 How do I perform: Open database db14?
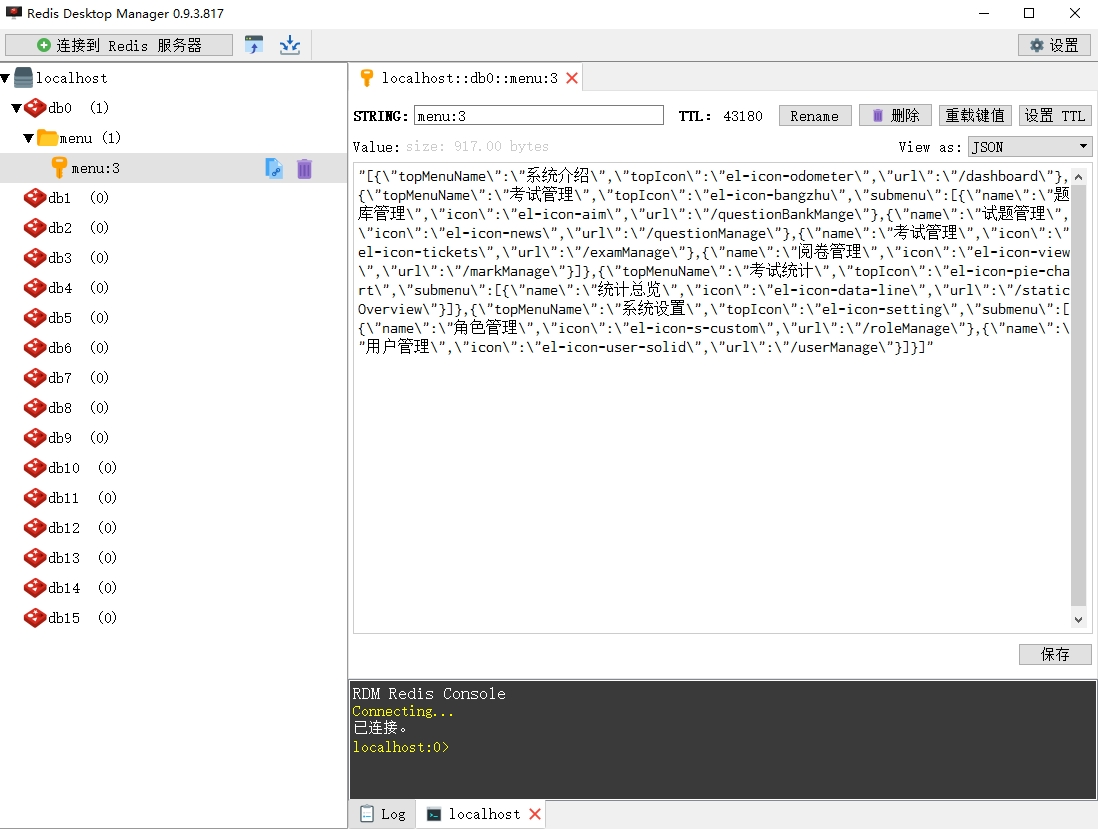[x=64, y=588]
